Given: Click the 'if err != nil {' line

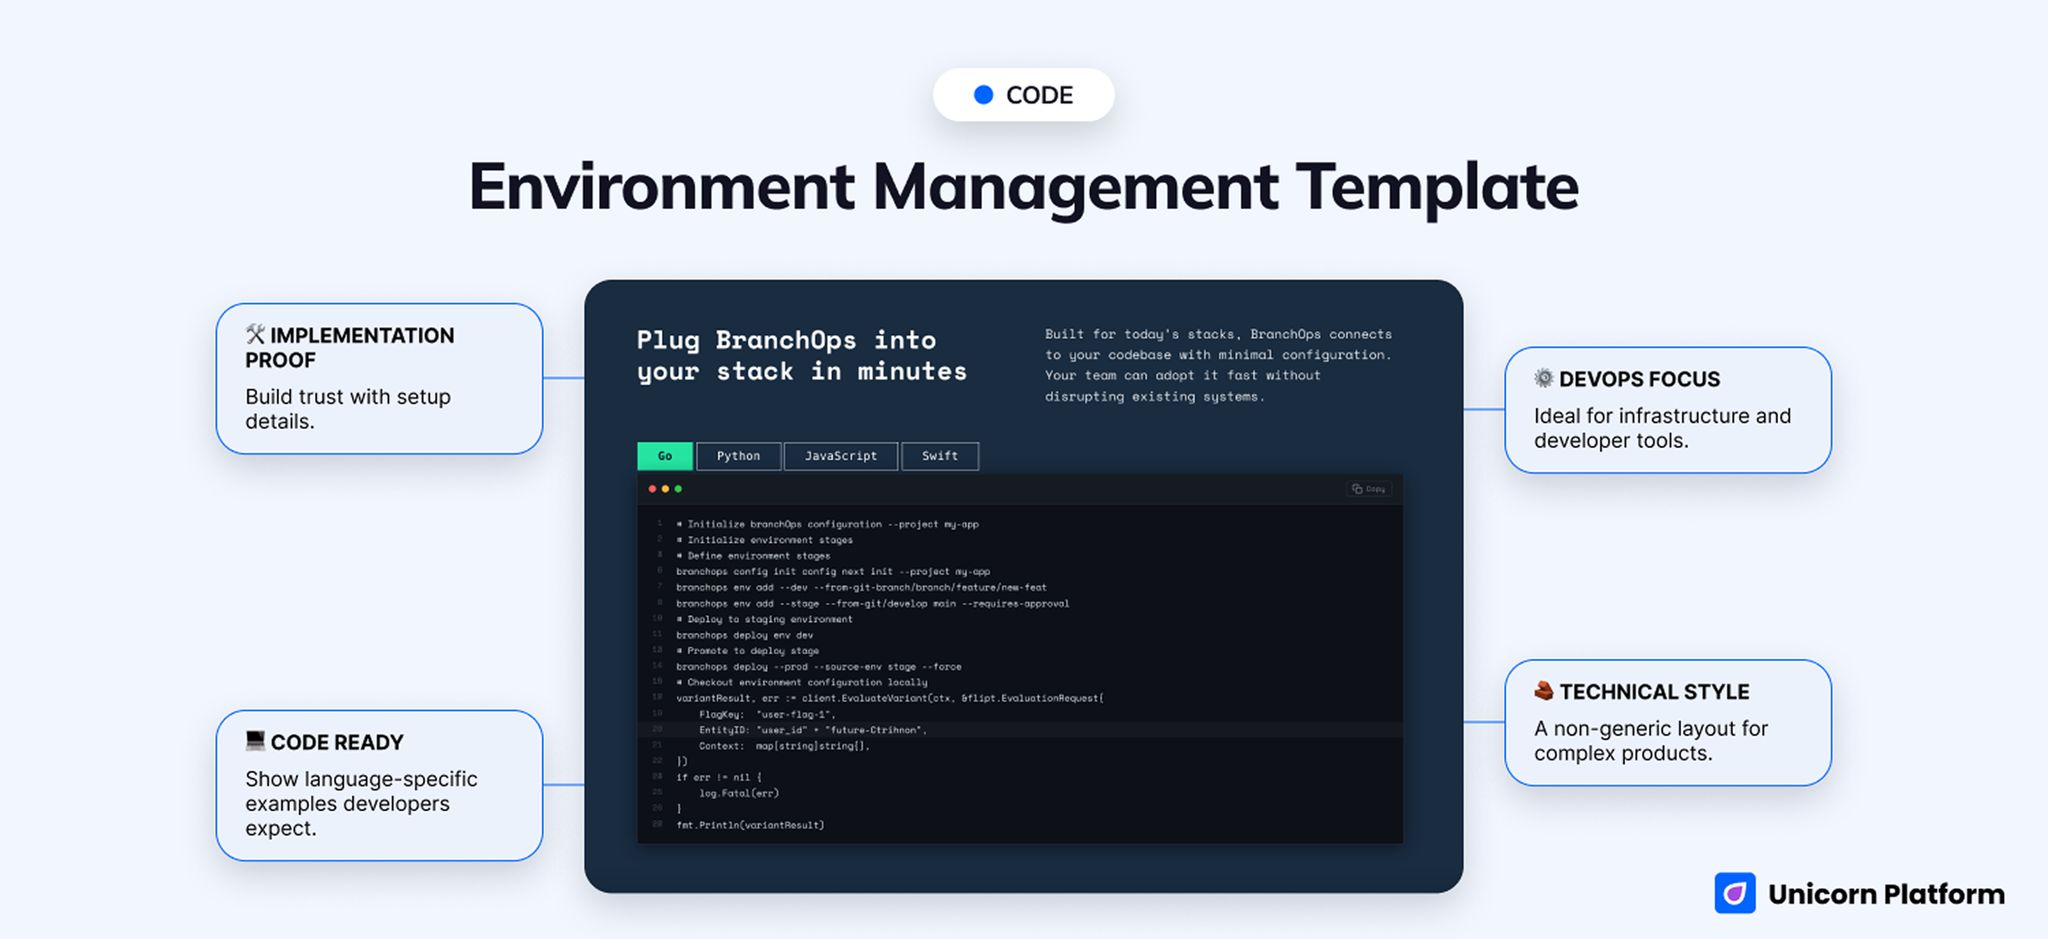Looking at the screenshot, I should [719, 777].
